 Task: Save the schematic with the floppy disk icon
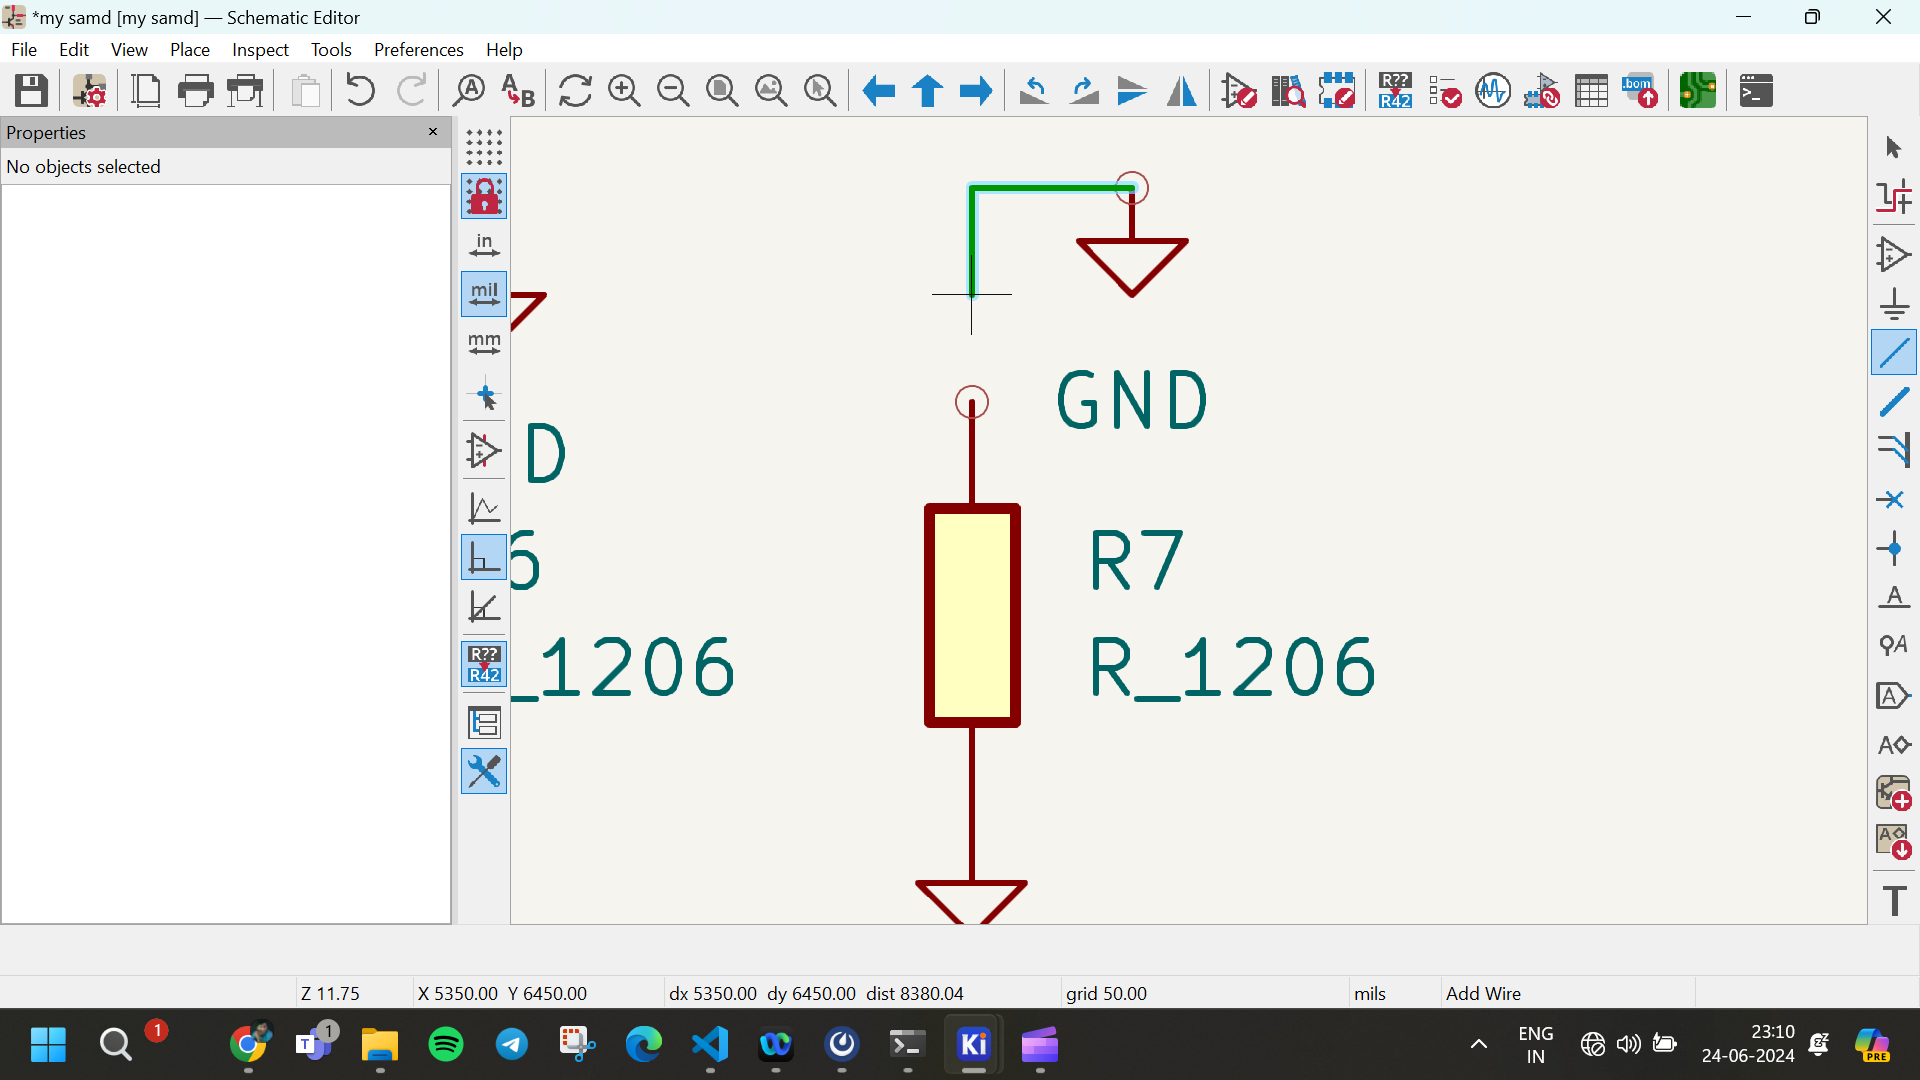pyautogui.click(x=31, y=91)
